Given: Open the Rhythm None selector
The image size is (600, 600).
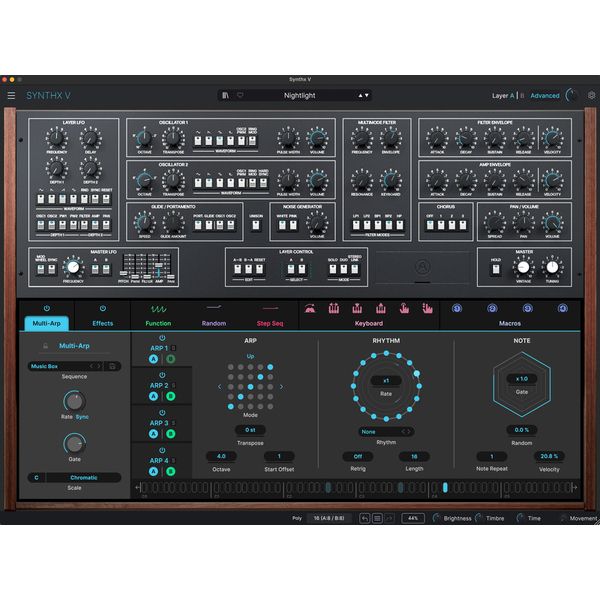Looking at the screenshot, I should (x=386, y=432).
